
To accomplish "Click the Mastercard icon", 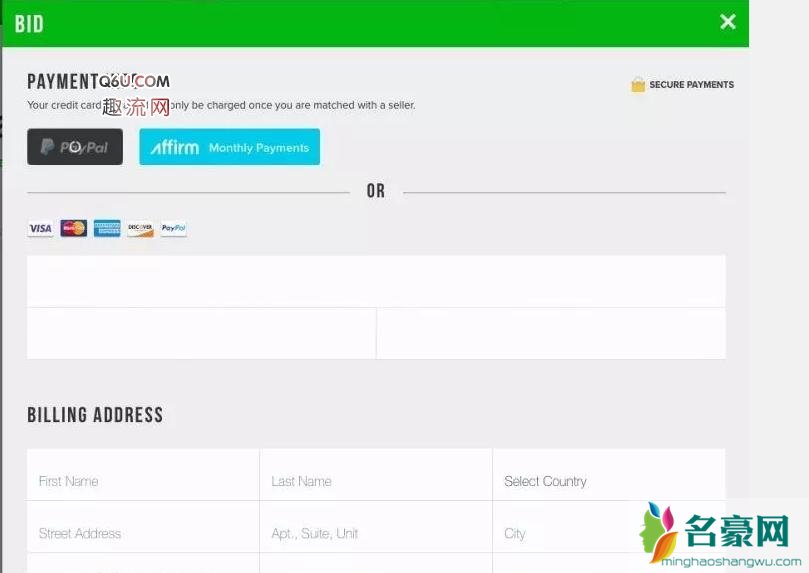I will click(73, 229).
